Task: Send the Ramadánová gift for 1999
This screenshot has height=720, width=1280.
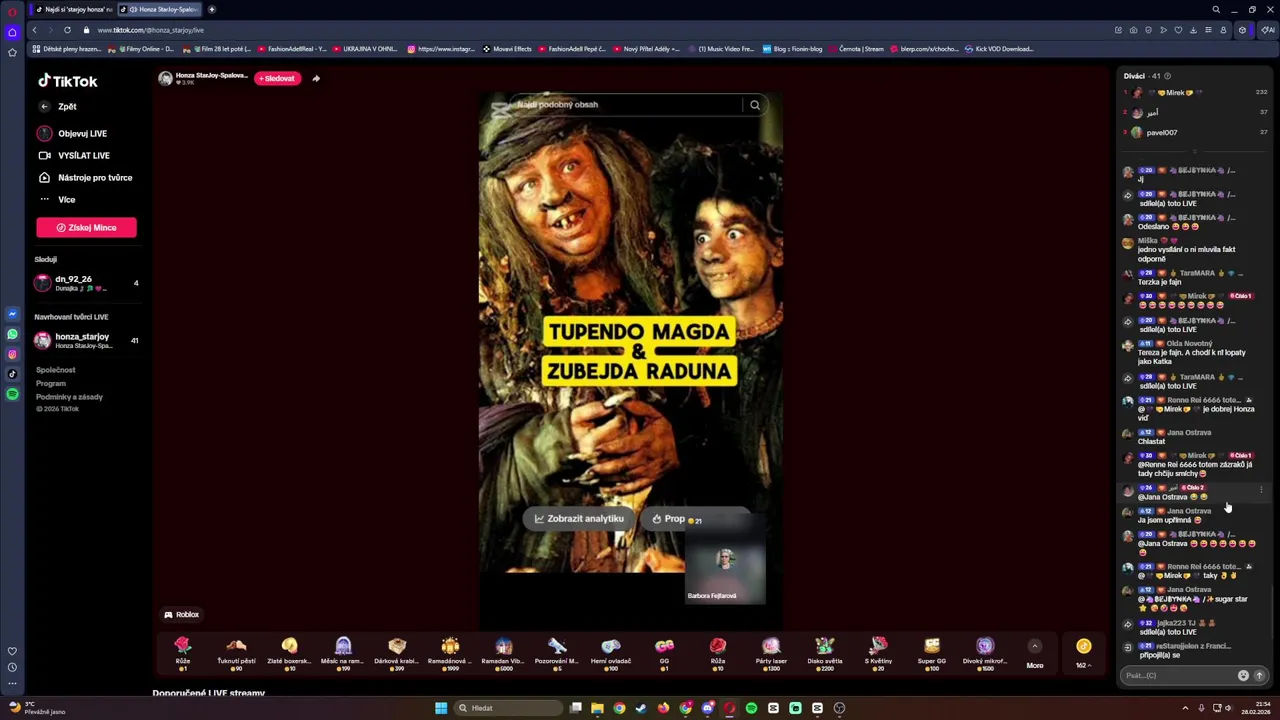Action: pyautogui.click(x=450, y=653)
